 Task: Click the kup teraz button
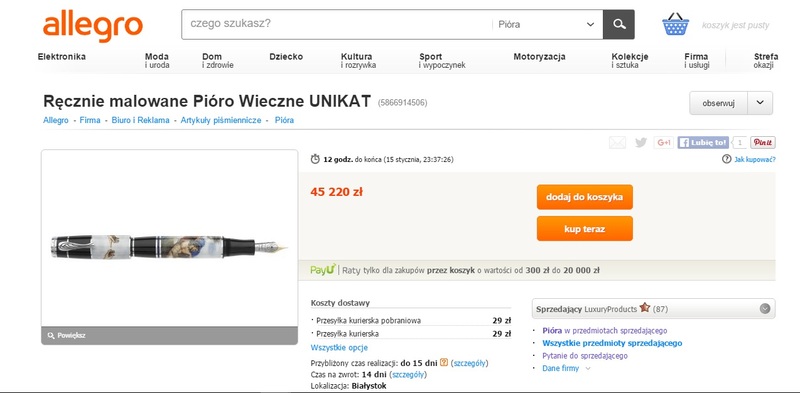(585, 229)
